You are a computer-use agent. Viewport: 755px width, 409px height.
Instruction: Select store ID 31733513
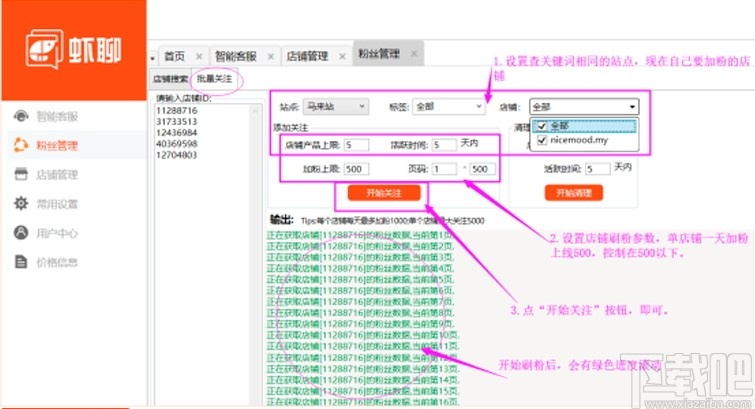pos(177,121)
